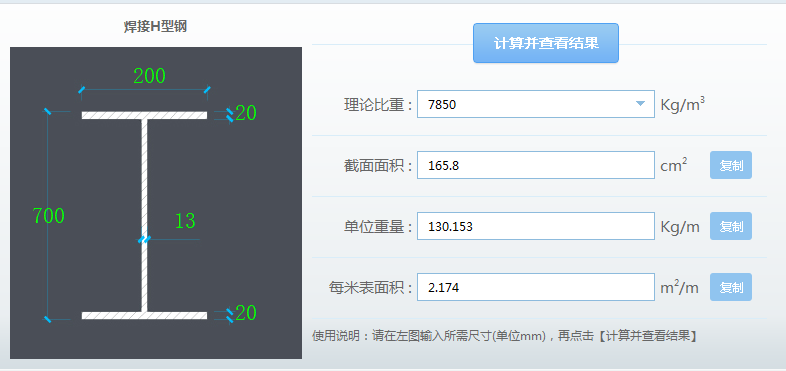Select the section height value 700
786x371 pixels.
point(49,216)
